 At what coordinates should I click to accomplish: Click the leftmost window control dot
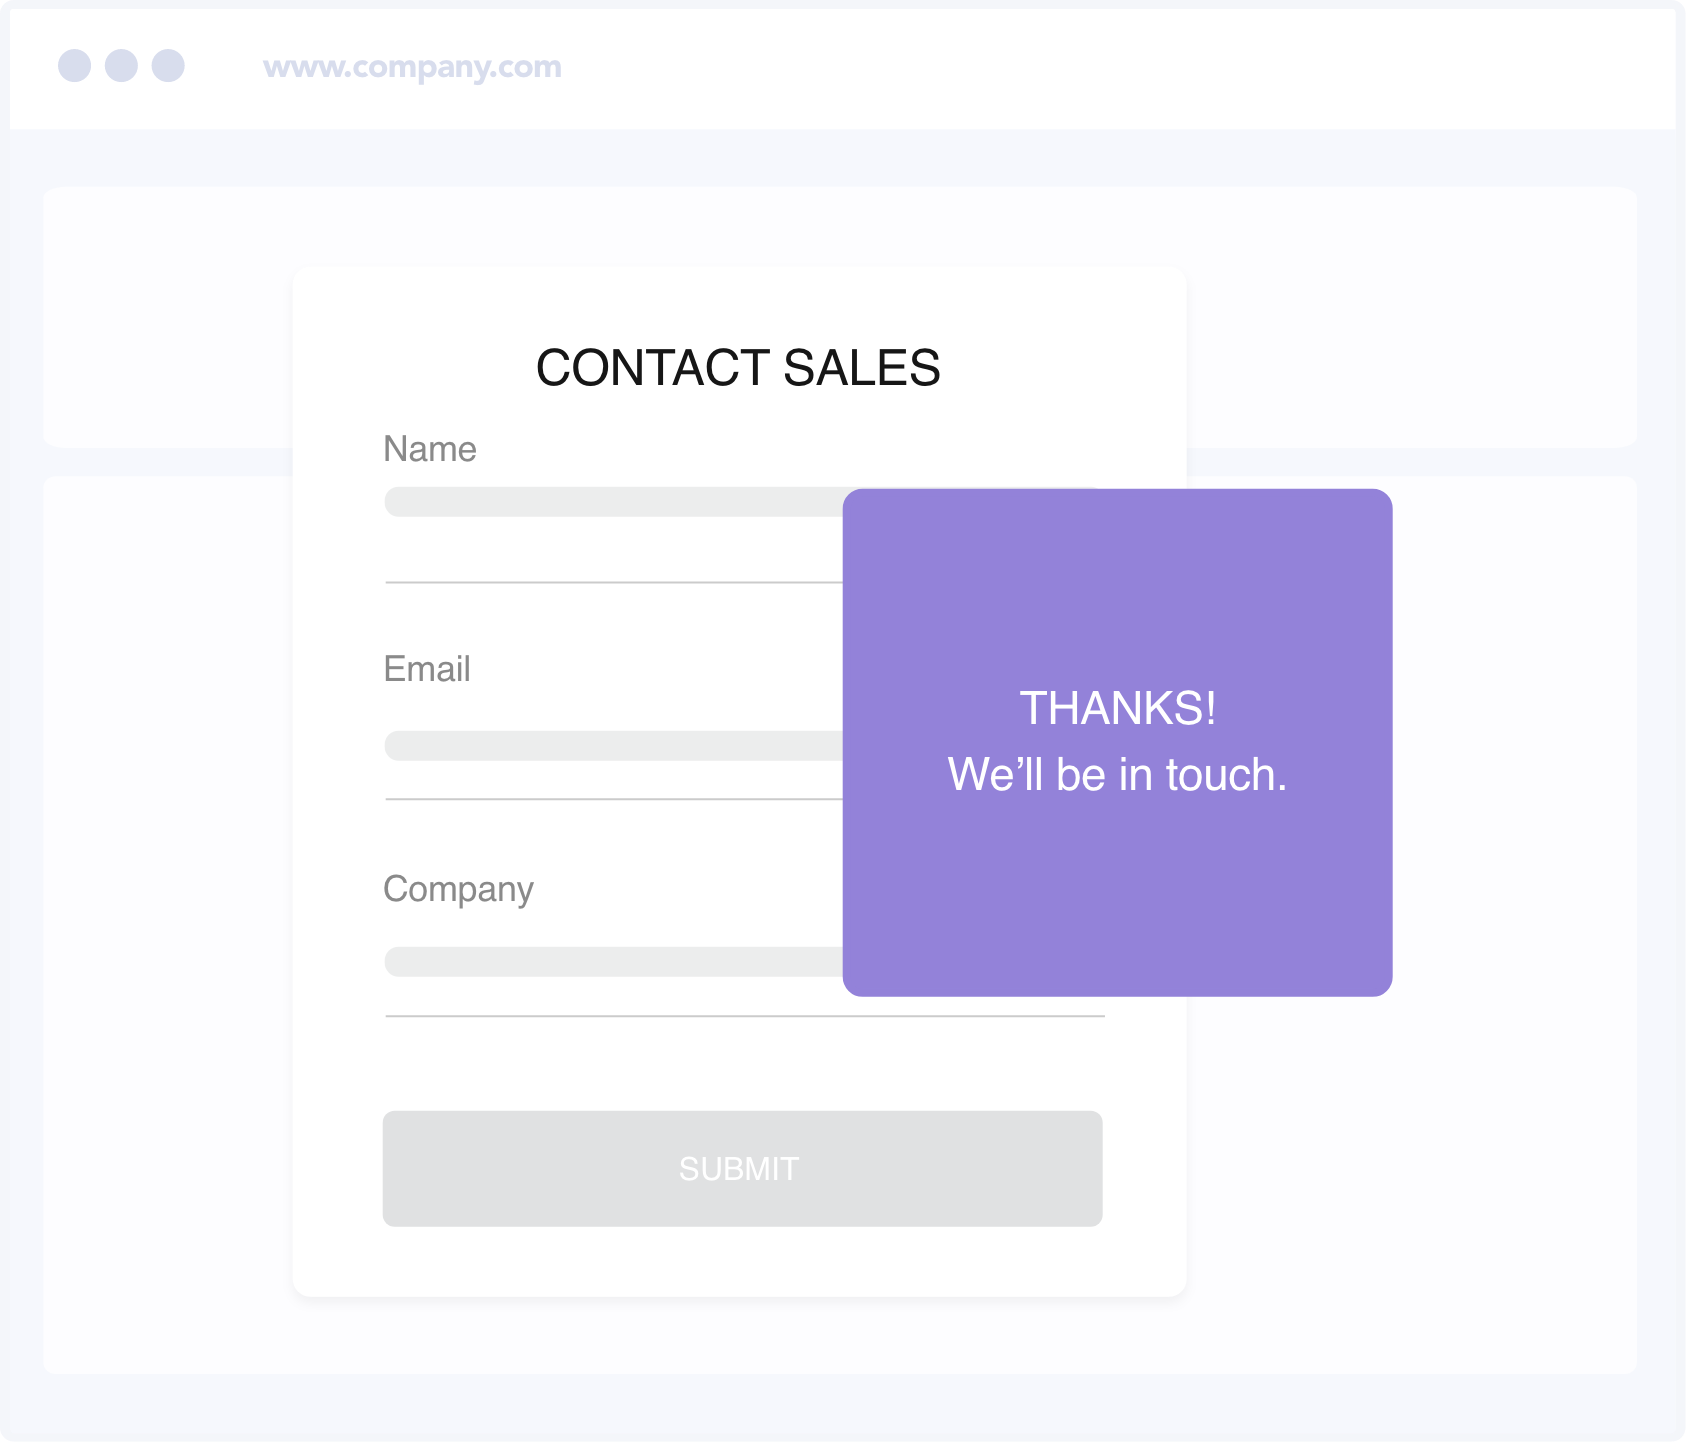tap(74, 66)
